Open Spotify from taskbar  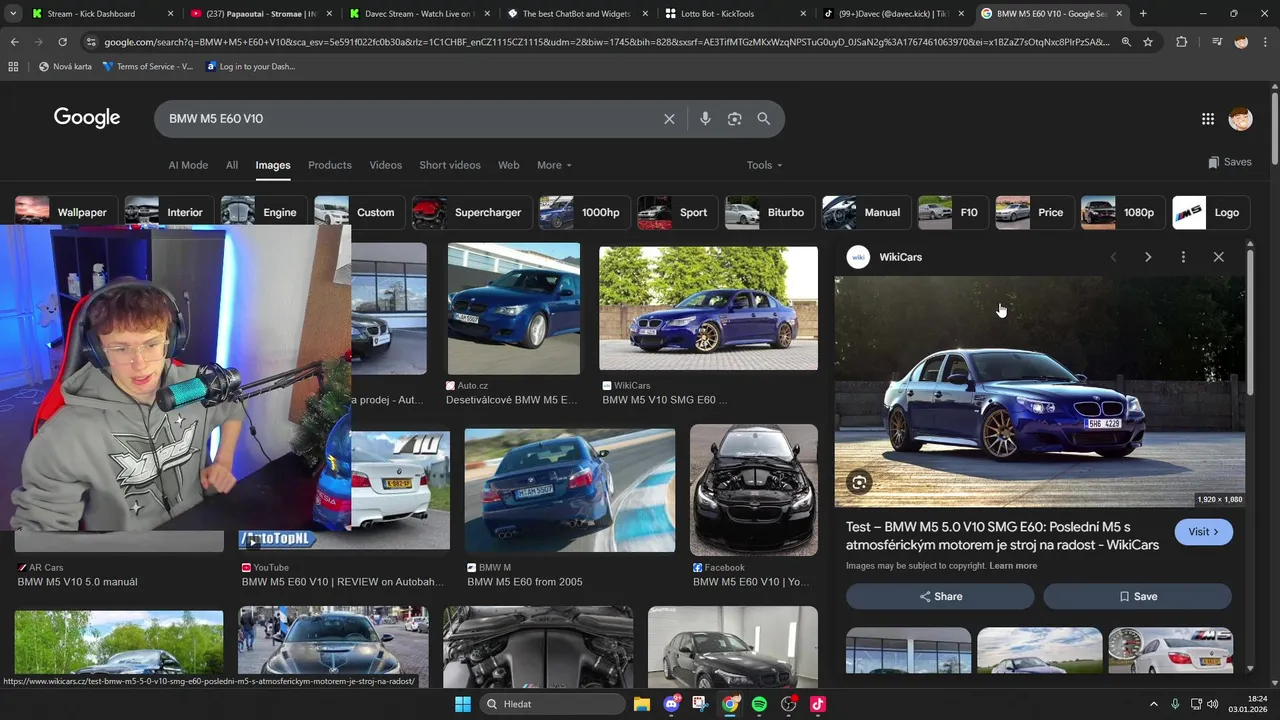tap(759, 704)
